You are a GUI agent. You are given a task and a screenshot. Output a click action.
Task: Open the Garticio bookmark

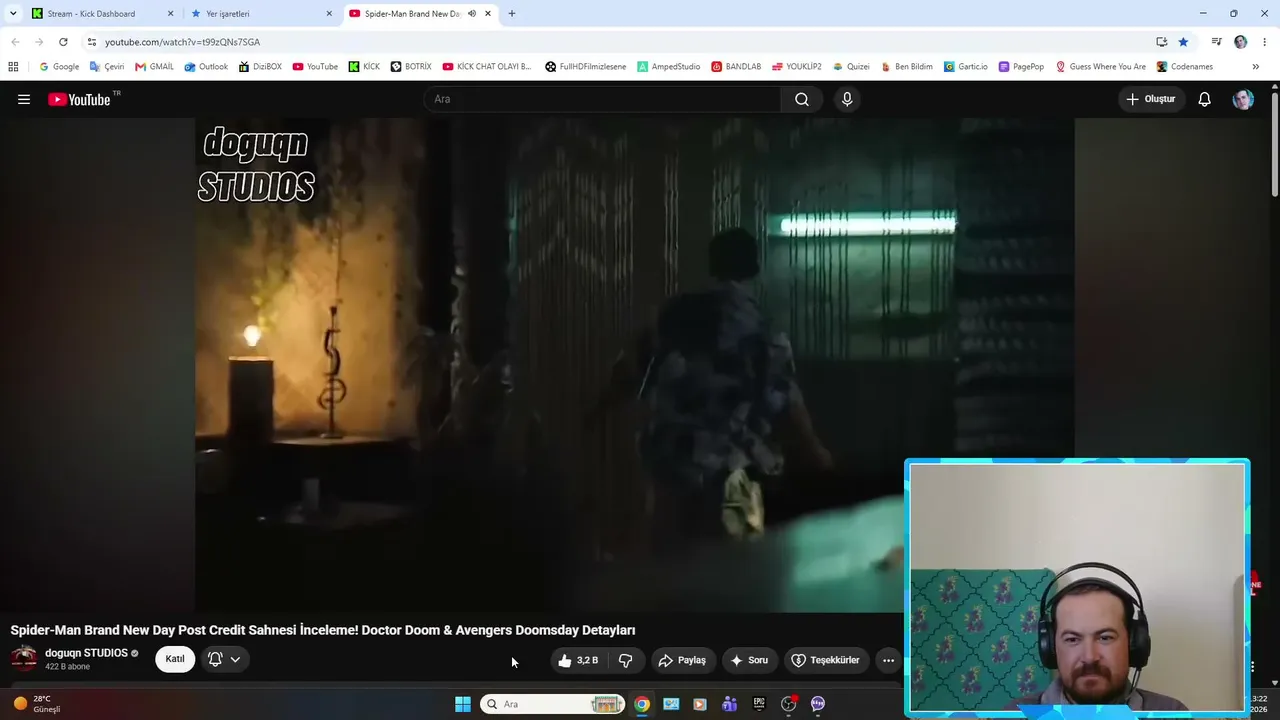(965, 67)
